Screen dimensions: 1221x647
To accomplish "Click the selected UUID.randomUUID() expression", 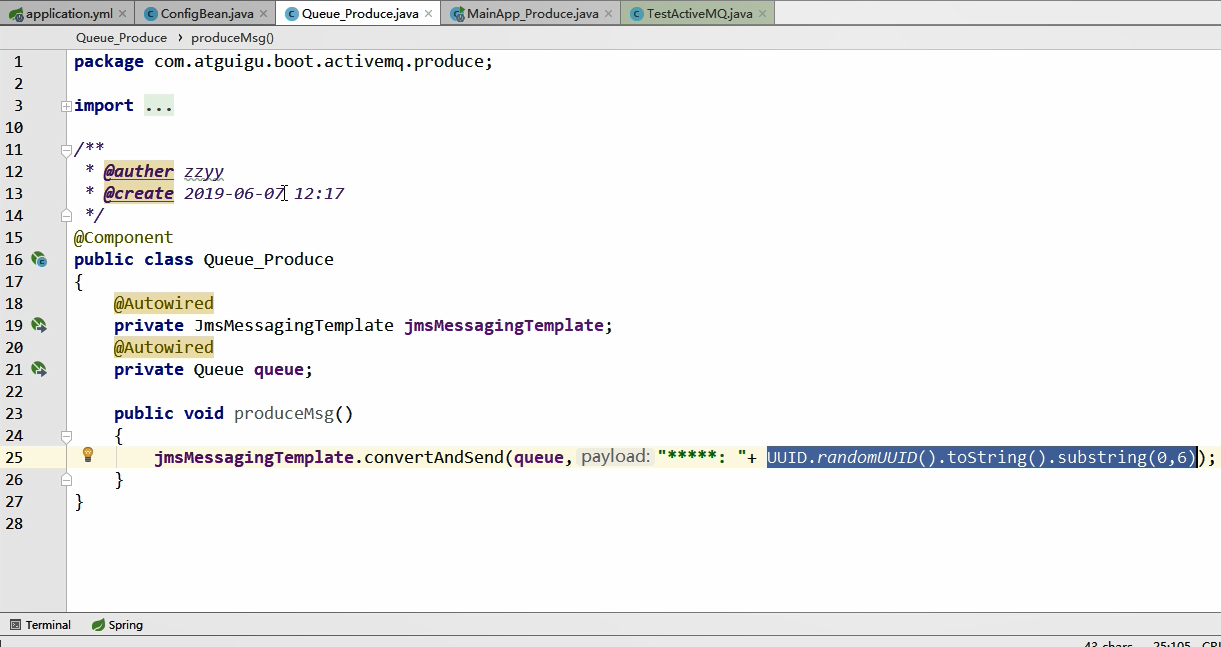I will click(982, 458).
